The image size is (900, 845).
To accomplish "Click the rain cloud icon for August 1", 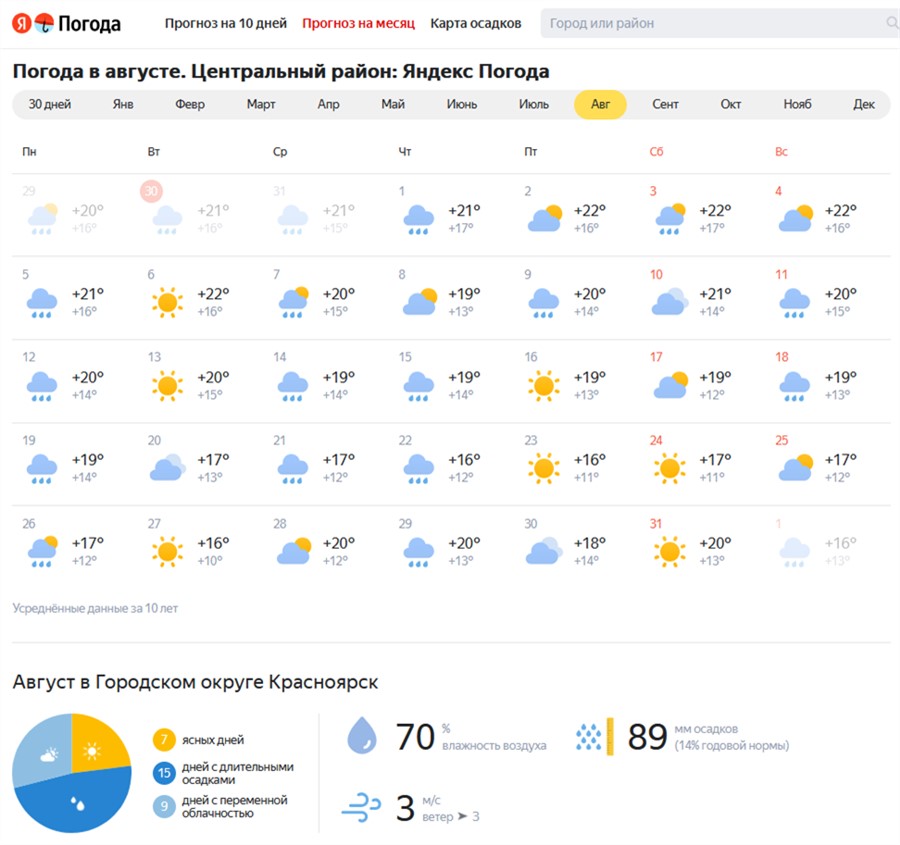I will [417, 218].
